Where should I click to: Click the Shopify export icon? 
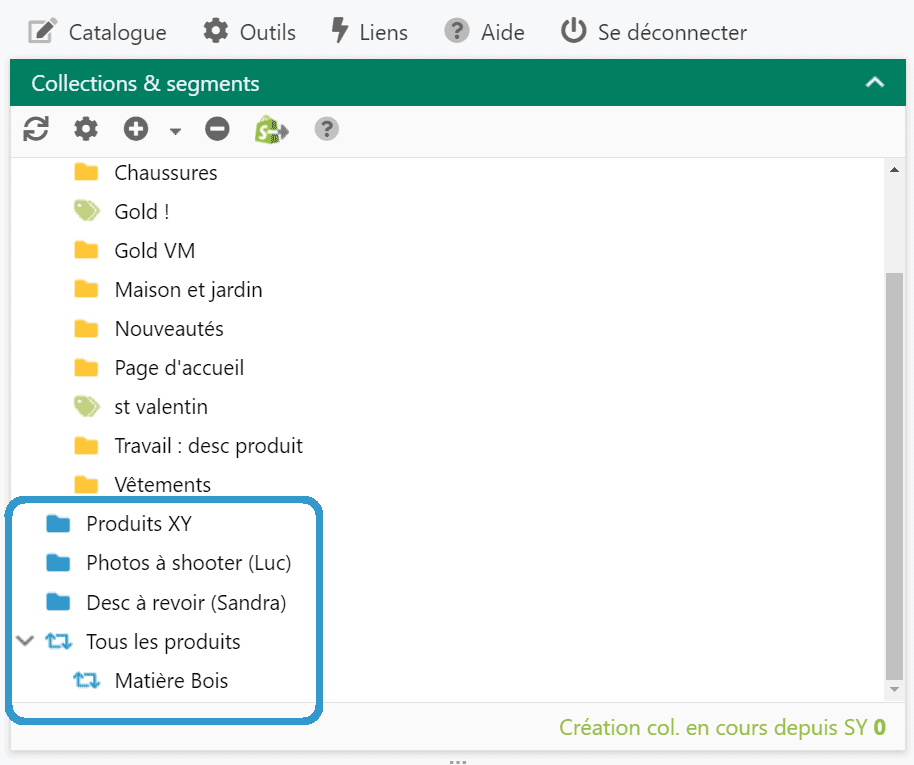pos(271,129)
